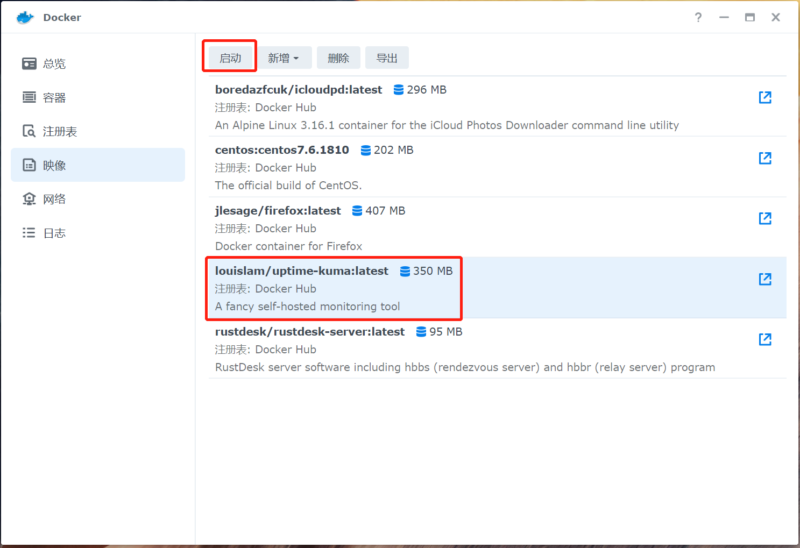Image resolution: width=800 pixels, height=548 pixels.
Task: Click the 日志 log sidebar icon
Action: (29, 233)
